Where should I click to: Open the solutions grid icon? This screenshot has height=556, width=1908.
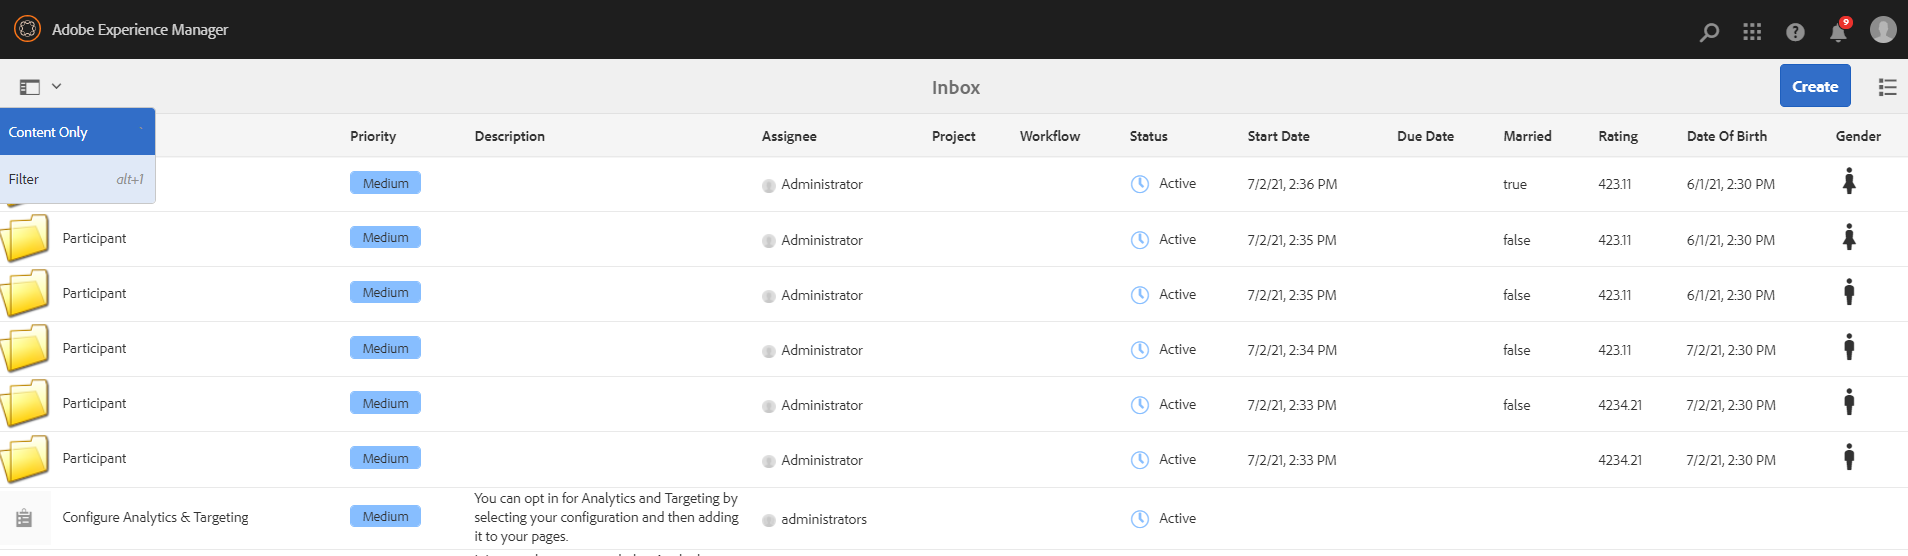click(x=1752, y=32)
